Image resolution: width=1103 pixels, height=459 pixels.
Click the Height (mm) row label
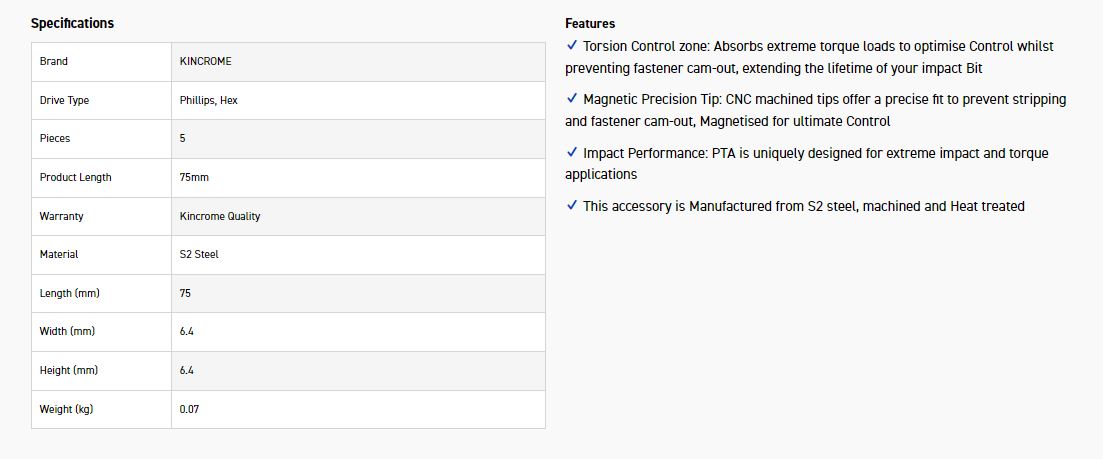[x=68, y=371]
